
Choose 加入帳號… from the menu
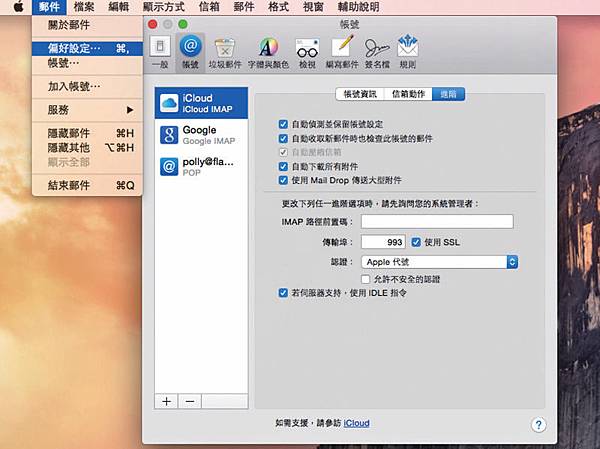coord(87,87)
